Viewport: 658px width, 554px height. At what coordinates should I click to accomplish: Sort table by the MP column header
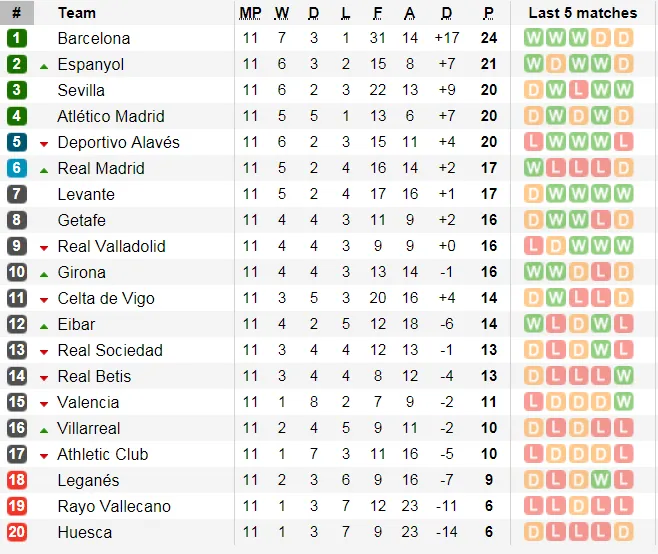[250, 13]
